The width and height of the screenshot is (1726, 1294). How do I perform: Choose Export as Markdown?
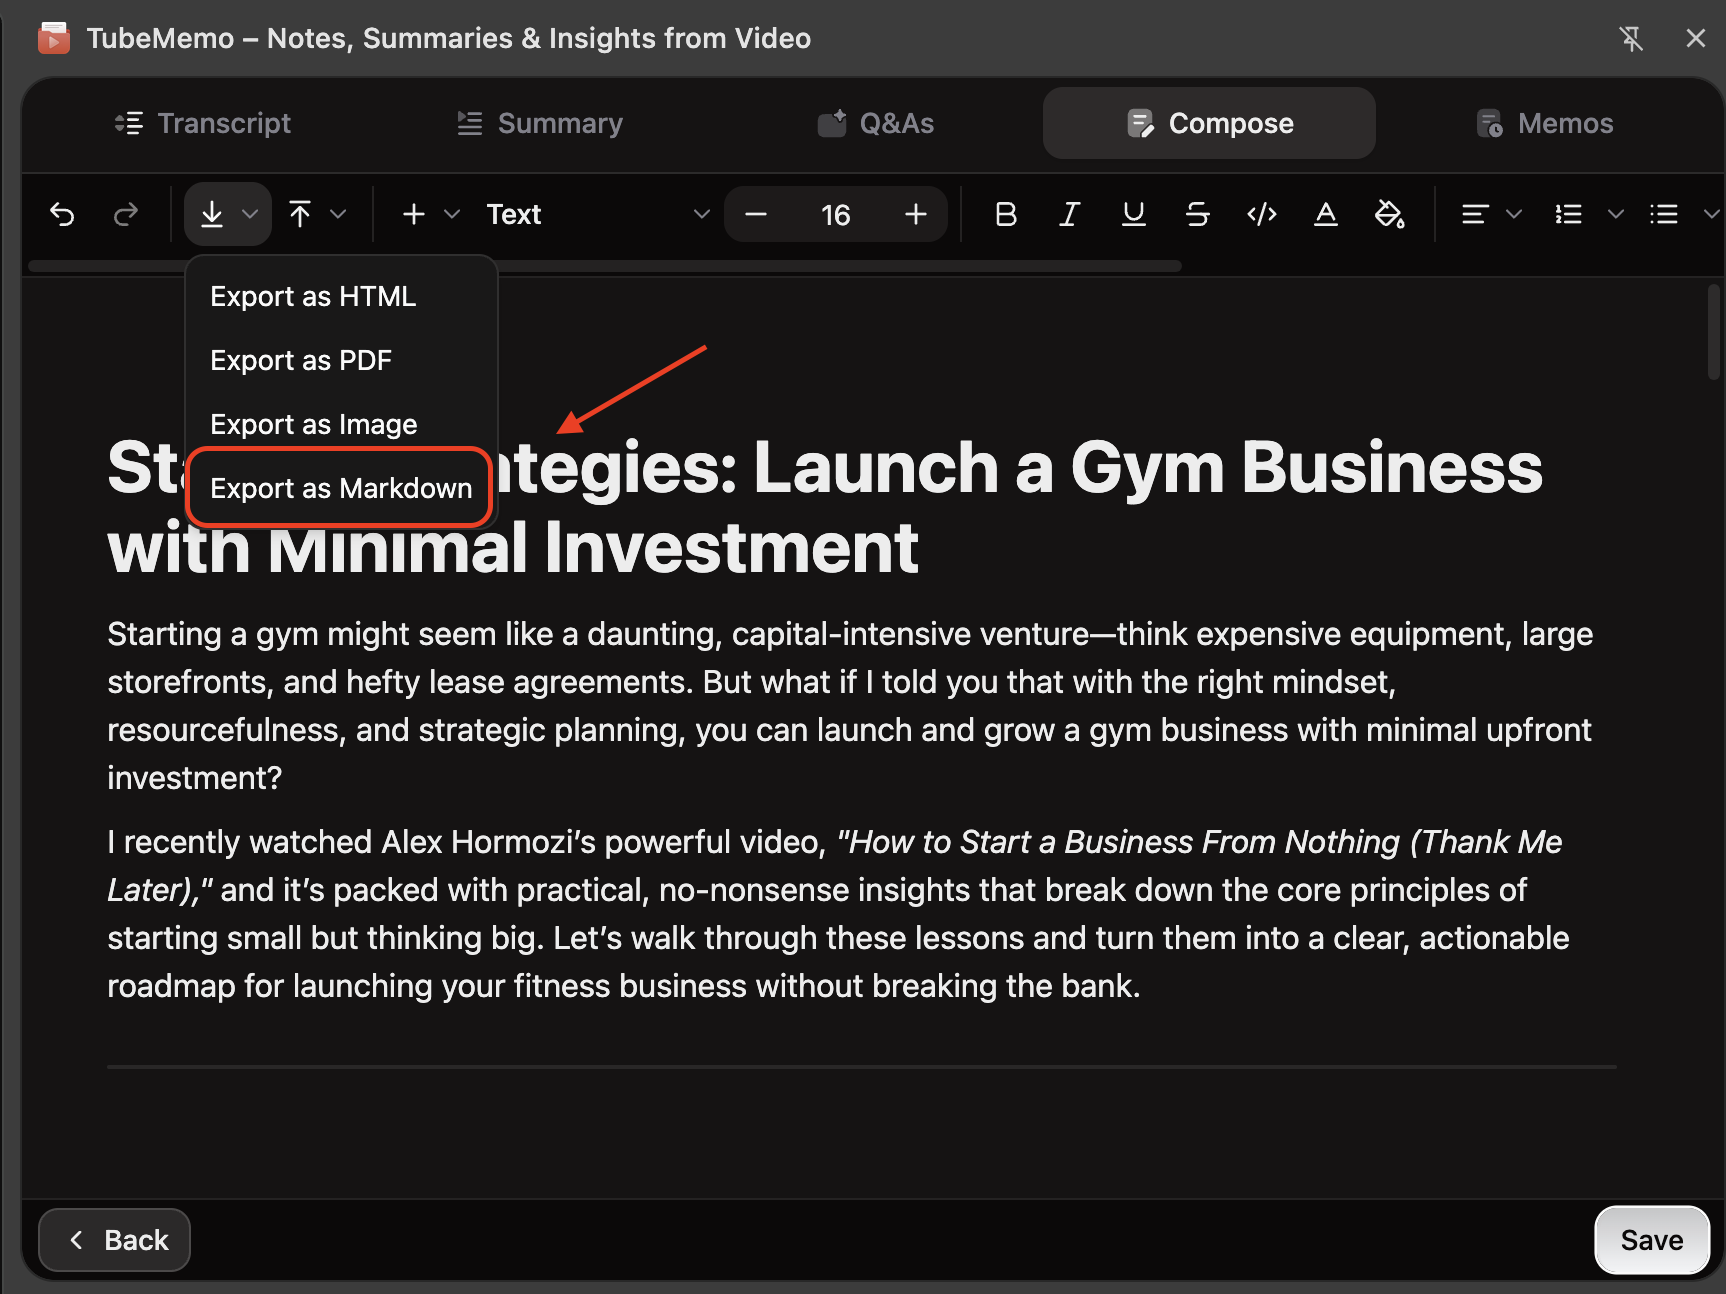point(341,488)
